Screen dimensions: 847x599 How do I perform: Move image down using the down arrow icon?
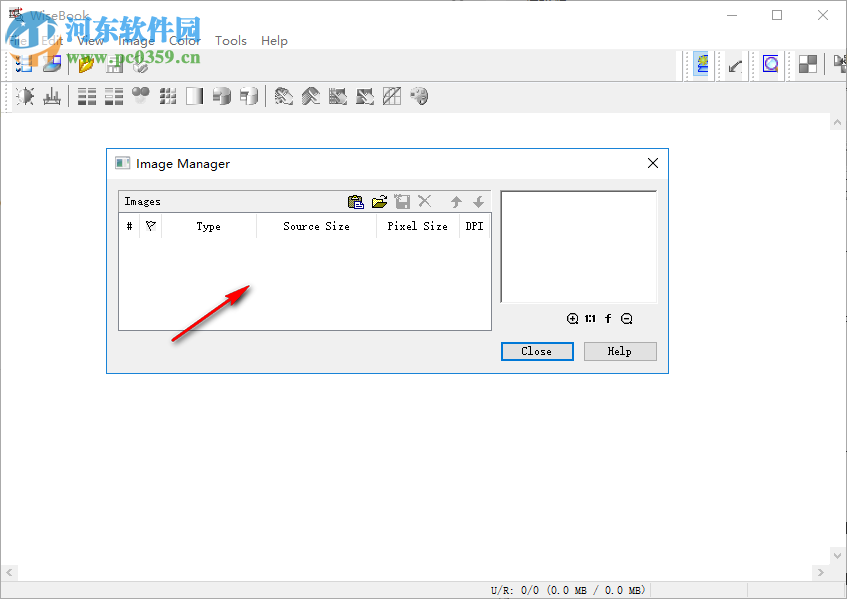[x=478, y=201]
